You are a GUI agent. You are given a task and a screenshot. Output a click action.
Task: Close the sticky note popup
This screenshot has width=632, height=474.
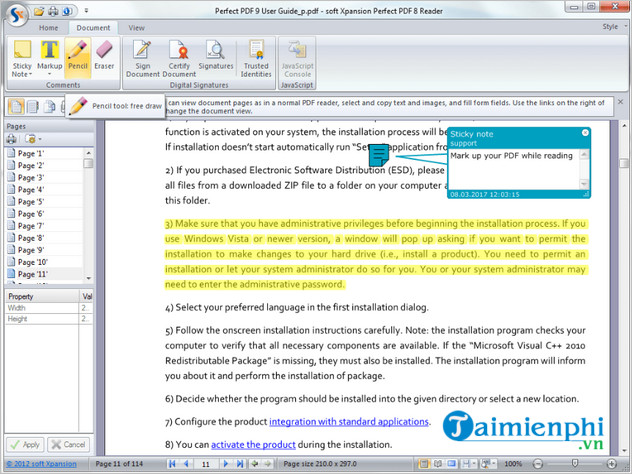pyautogui.click(x=585, y=133)
